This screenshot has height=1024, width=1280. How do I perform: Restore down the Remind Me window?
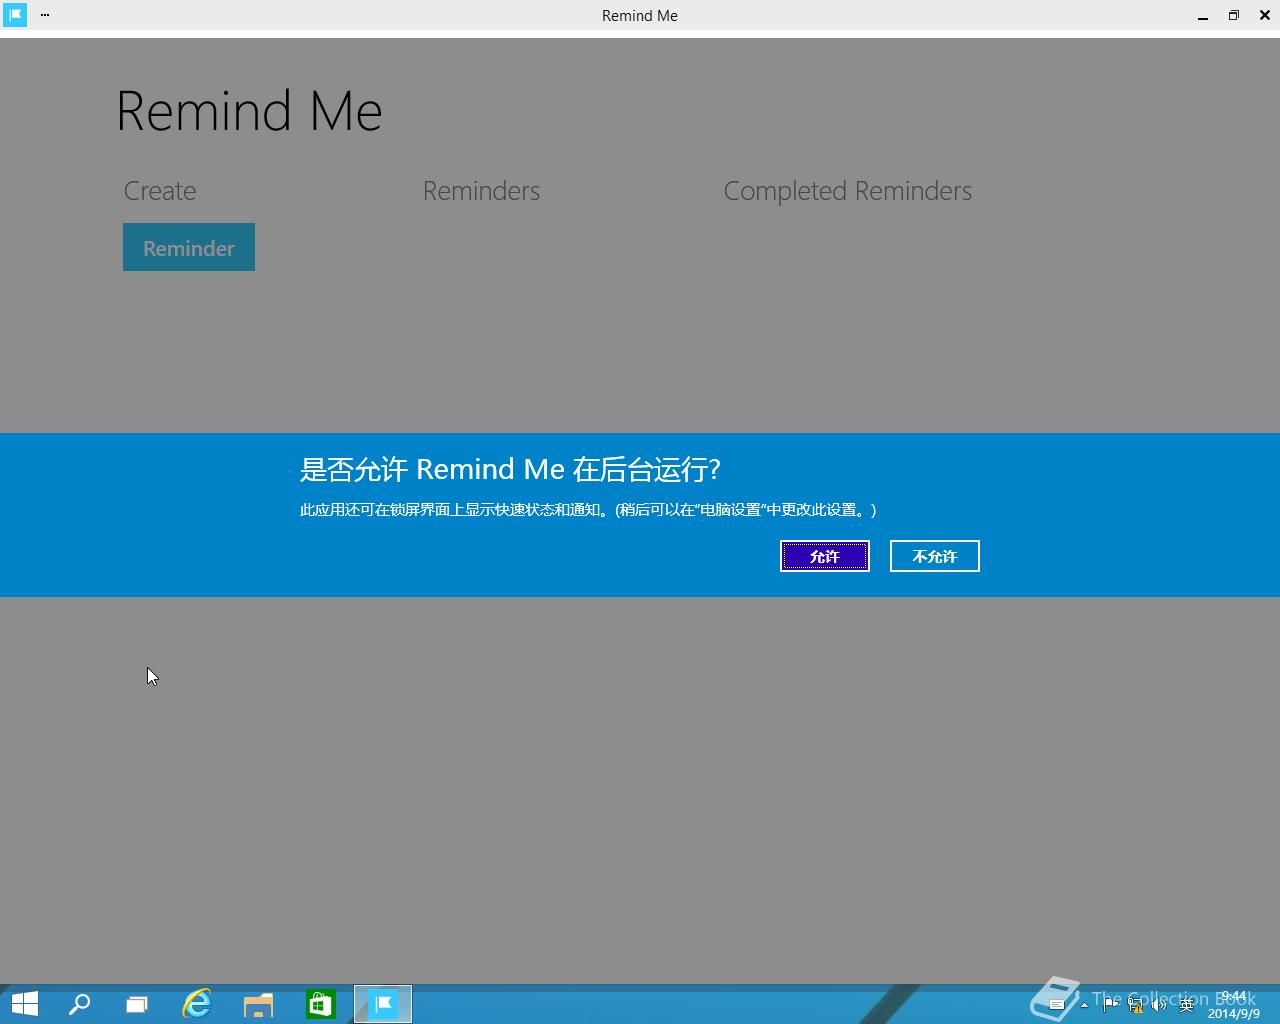pyautogui.click(x=1234, y=15)
